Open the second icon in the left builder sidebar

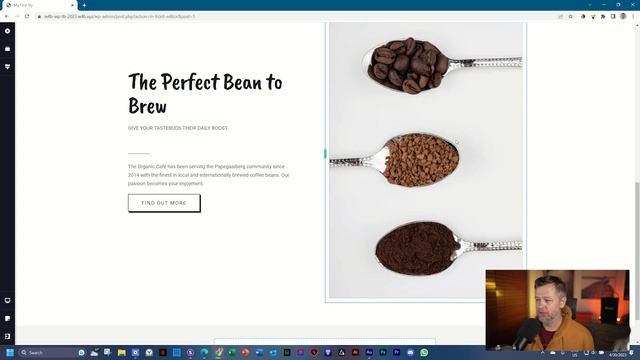pyautogui.click(x=7, y=49)
